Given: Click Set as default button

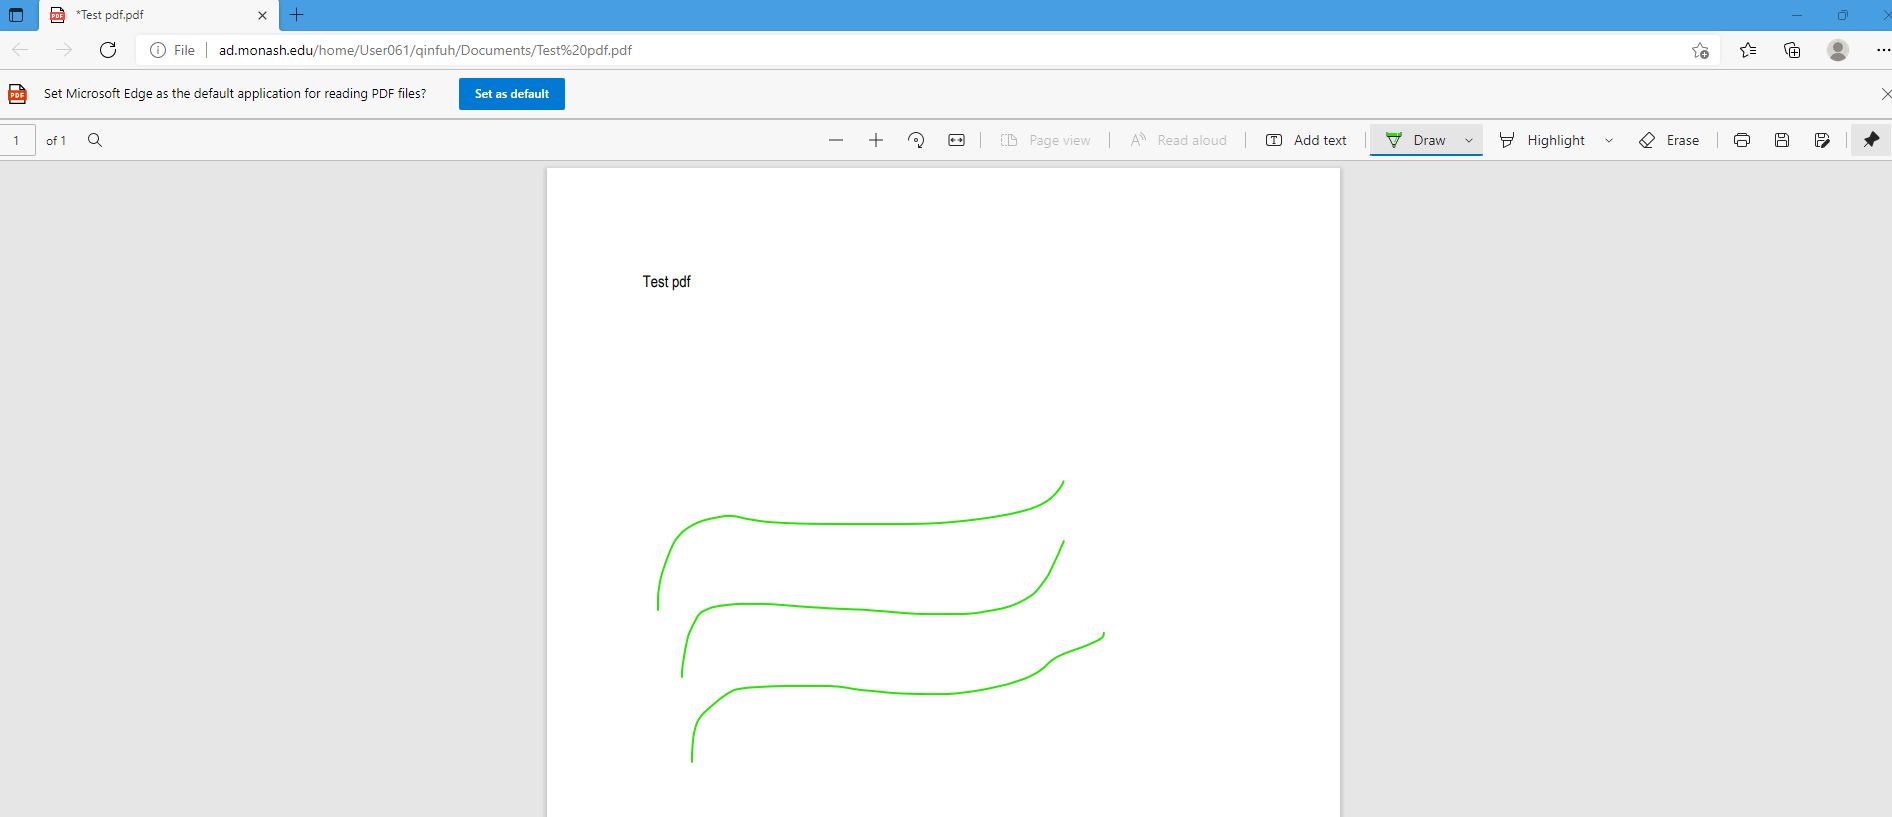Looking at the screenshot, I should coord(512,94).
